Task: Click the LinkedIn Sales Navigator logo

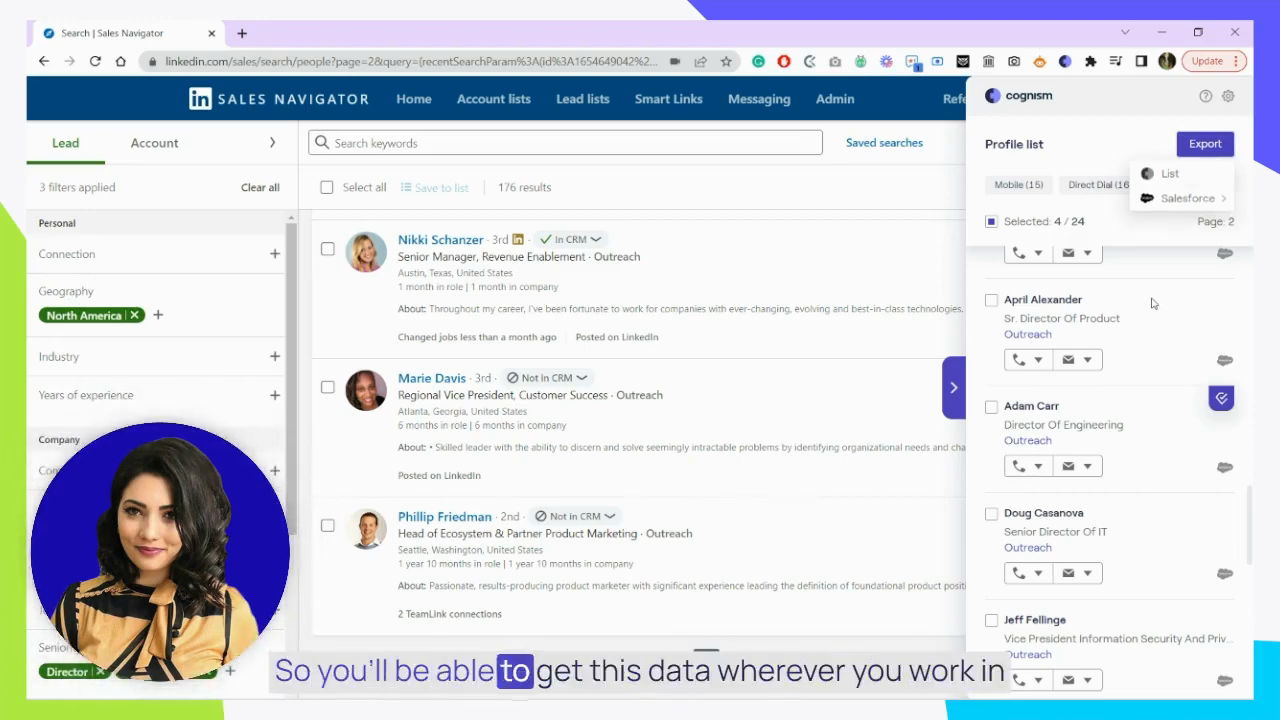Action: pyautogui.click(x=279, y=99)
